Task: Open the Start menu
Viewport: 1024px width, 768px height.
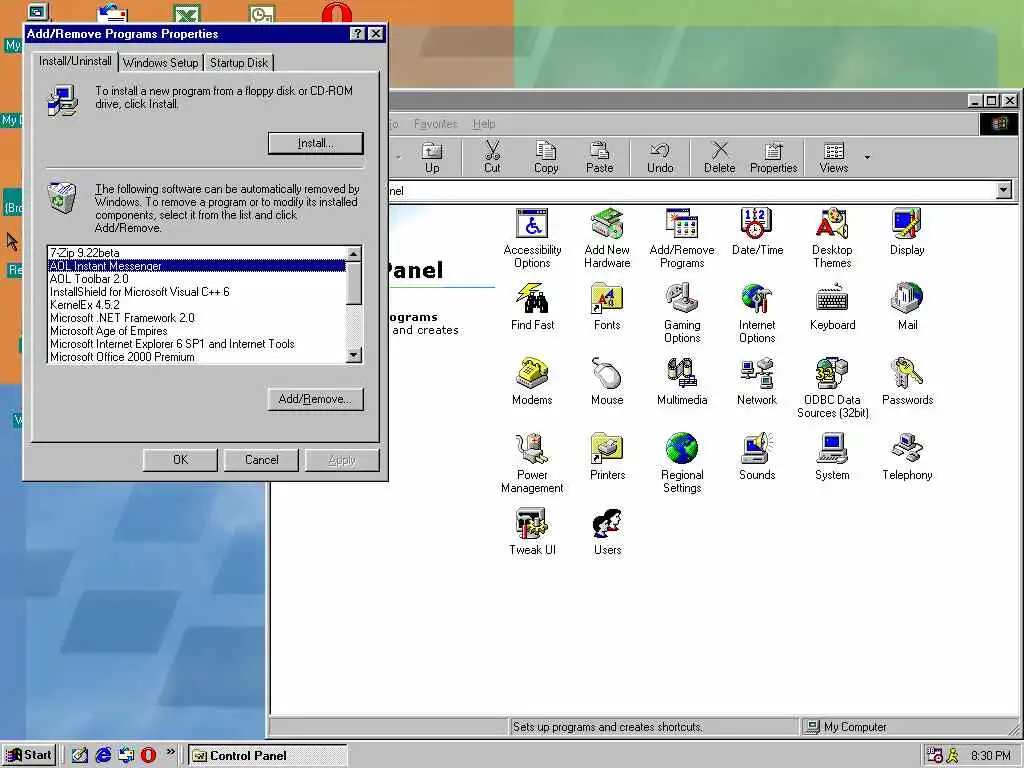Action: click(x=29, y=755)
